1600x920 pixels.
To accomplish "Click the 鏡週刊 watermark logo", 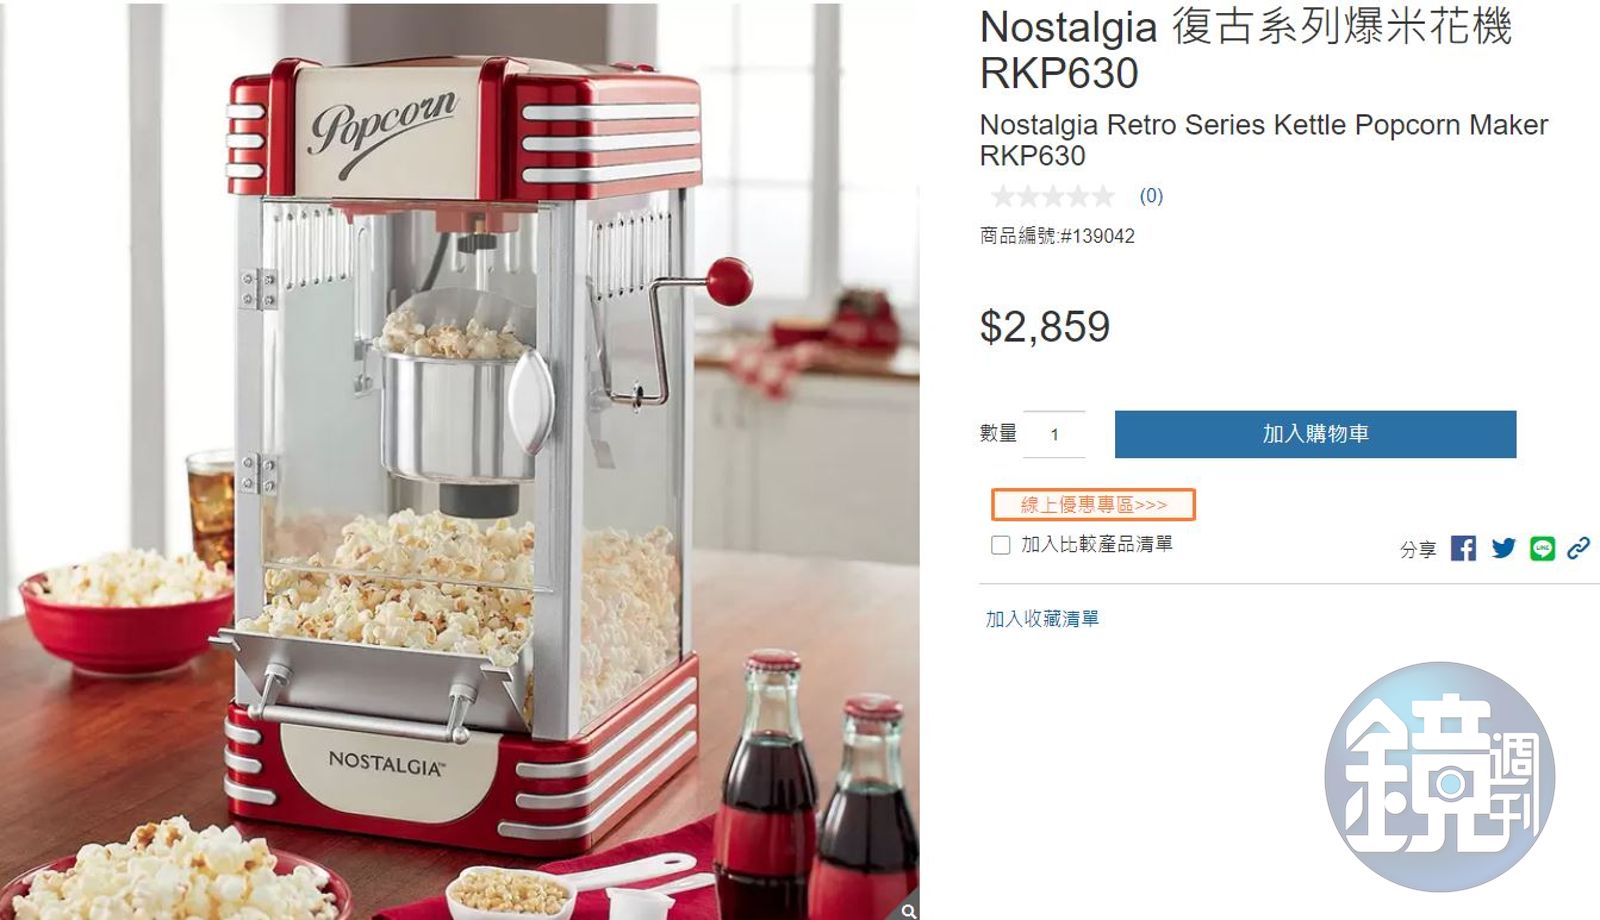I will click(x=1440, y=777).
